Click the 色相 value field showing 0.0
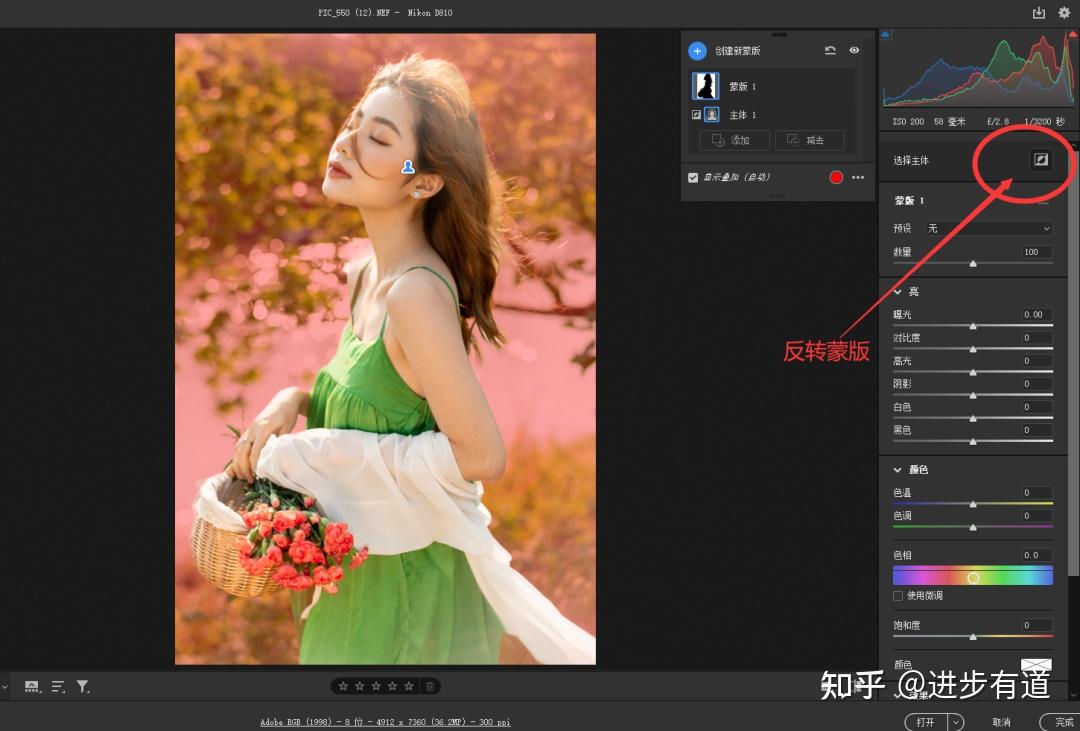Viewport: 1080px width, 731px height. (x=1037, y=555)
